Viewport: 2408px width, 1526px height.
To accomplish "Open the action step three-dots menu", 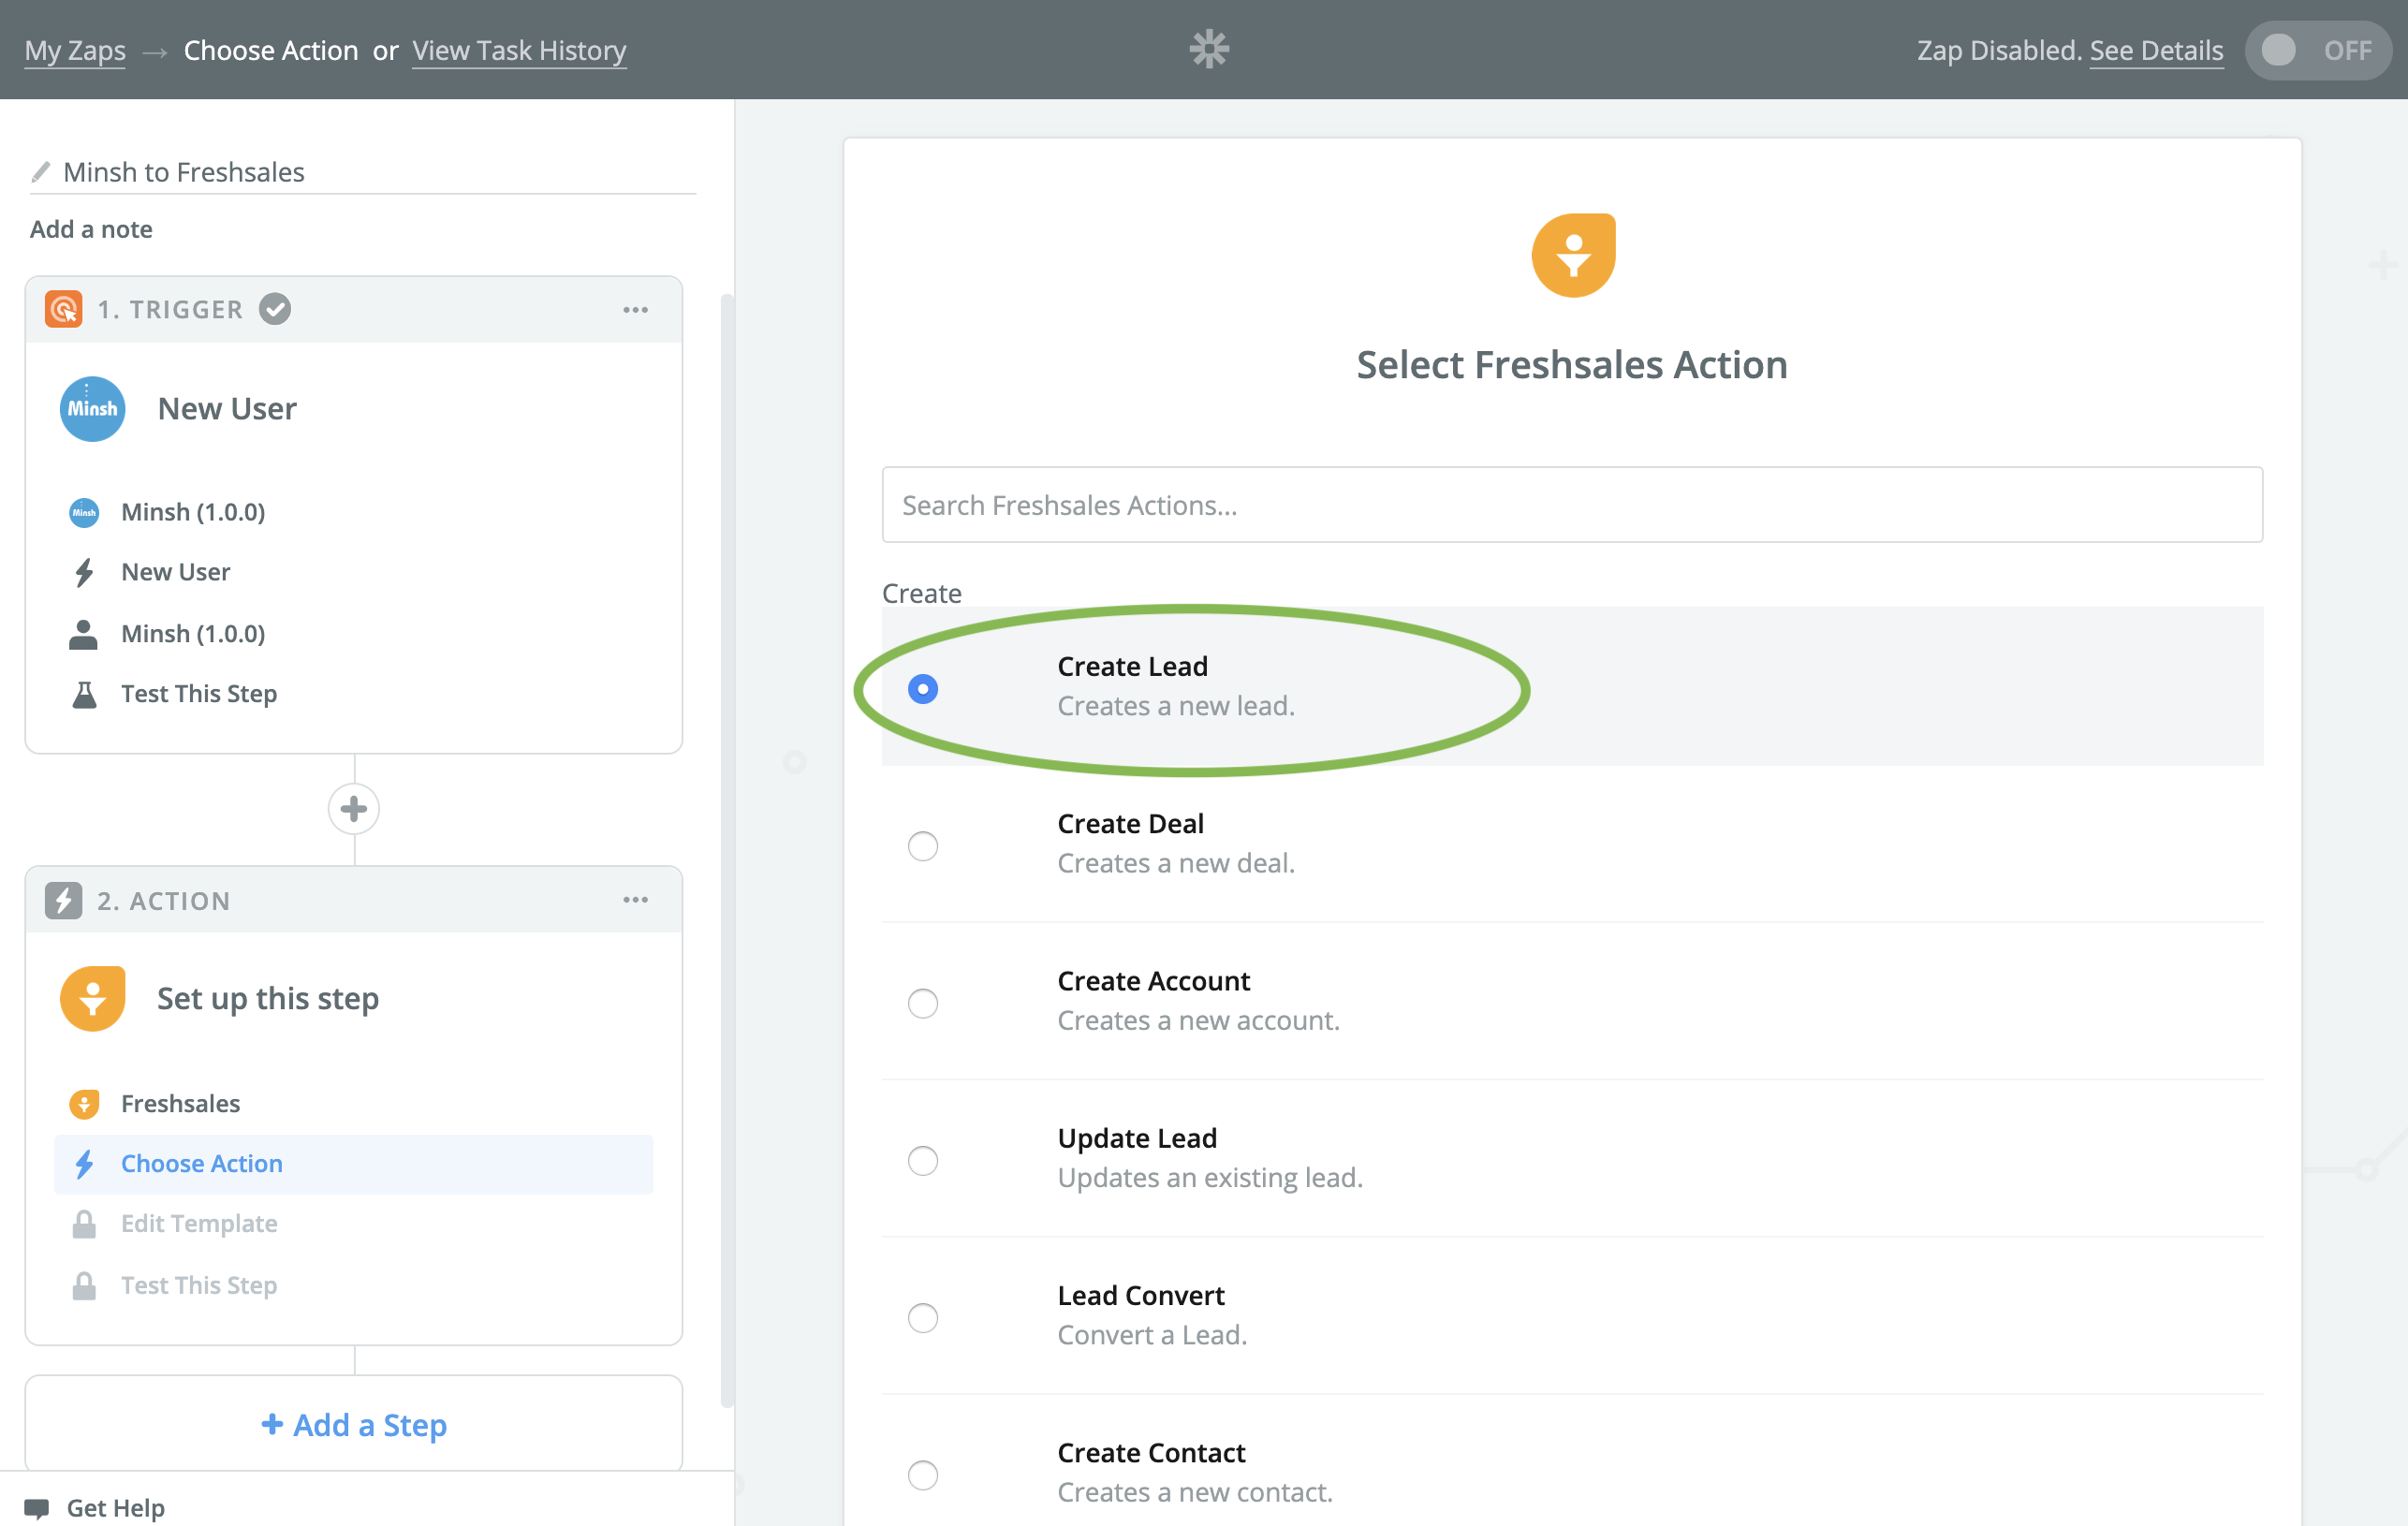I will click(635, 900).
